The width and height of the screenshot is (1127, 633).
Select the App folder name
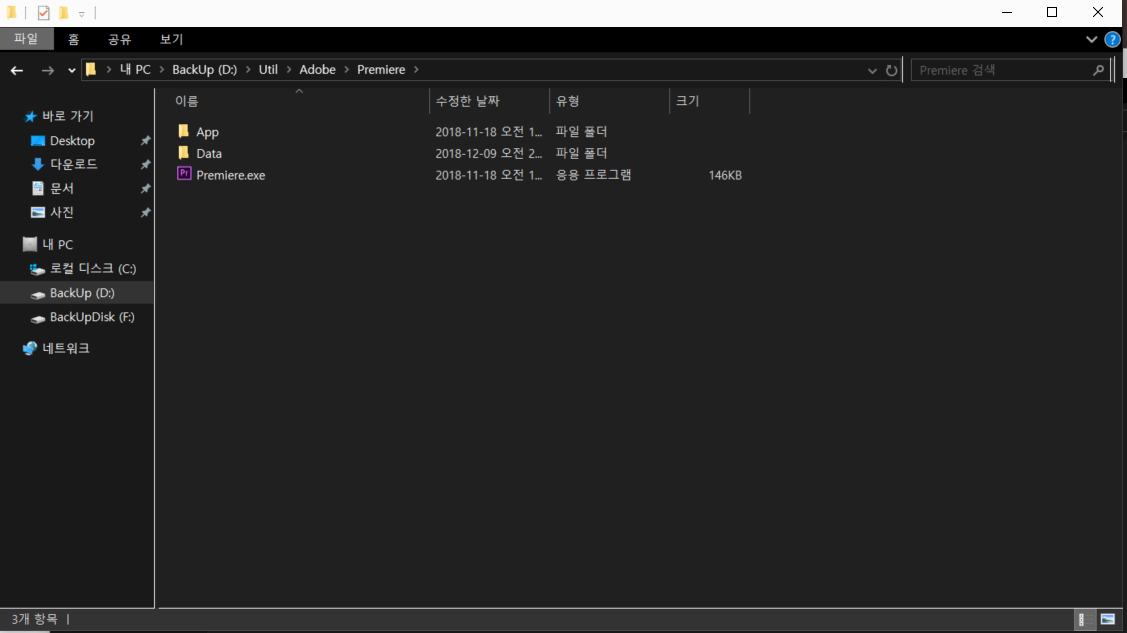pyautogui.click(x=208, y=132)
